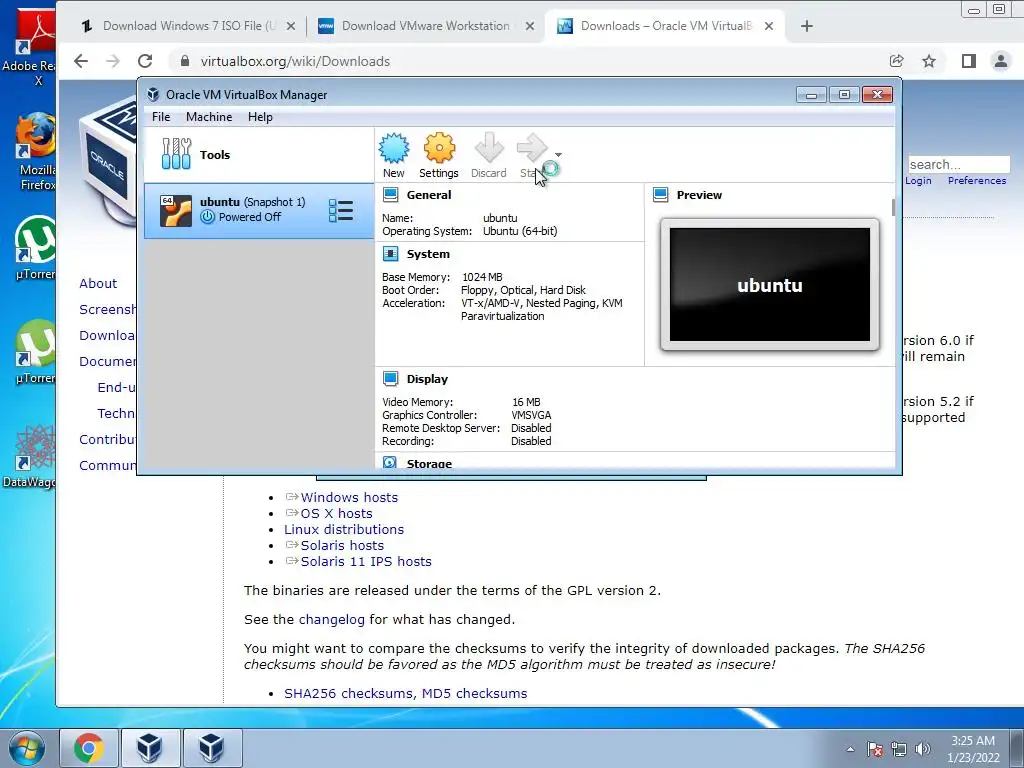1024x768 pixels.
Task: Click the Chrome taskbar icon
Action: [89, 748]
